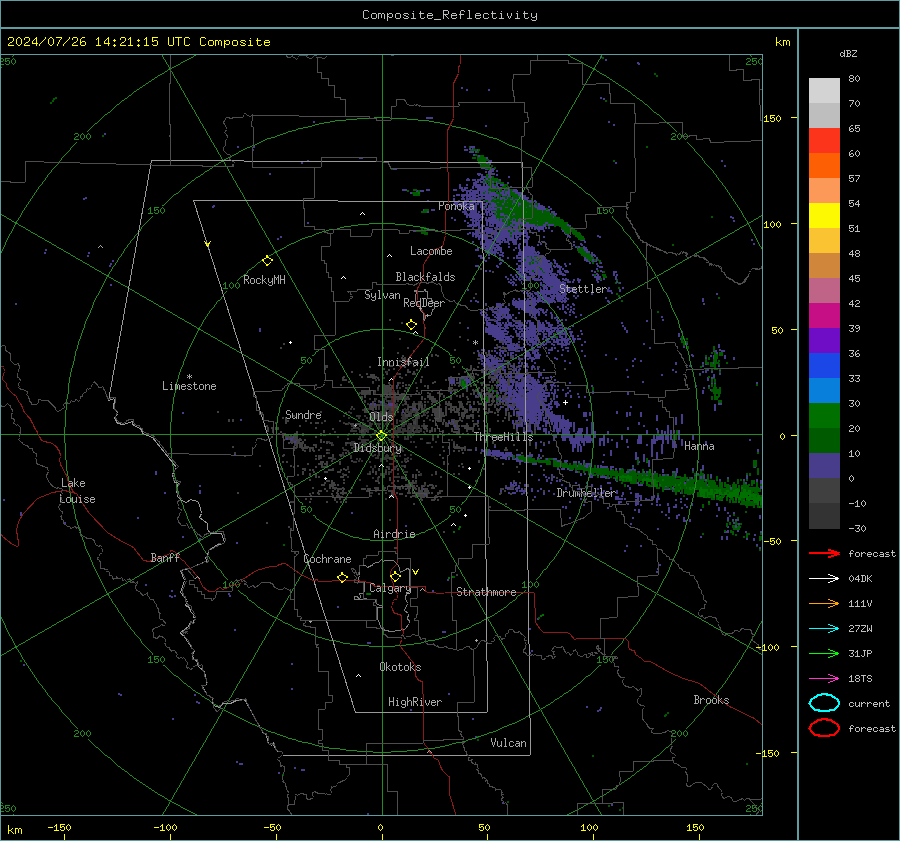The width and height of the screenshot is (900, 841).
Task: Click the 51 dBZ yellow swatch
Action: pos(824,215)
